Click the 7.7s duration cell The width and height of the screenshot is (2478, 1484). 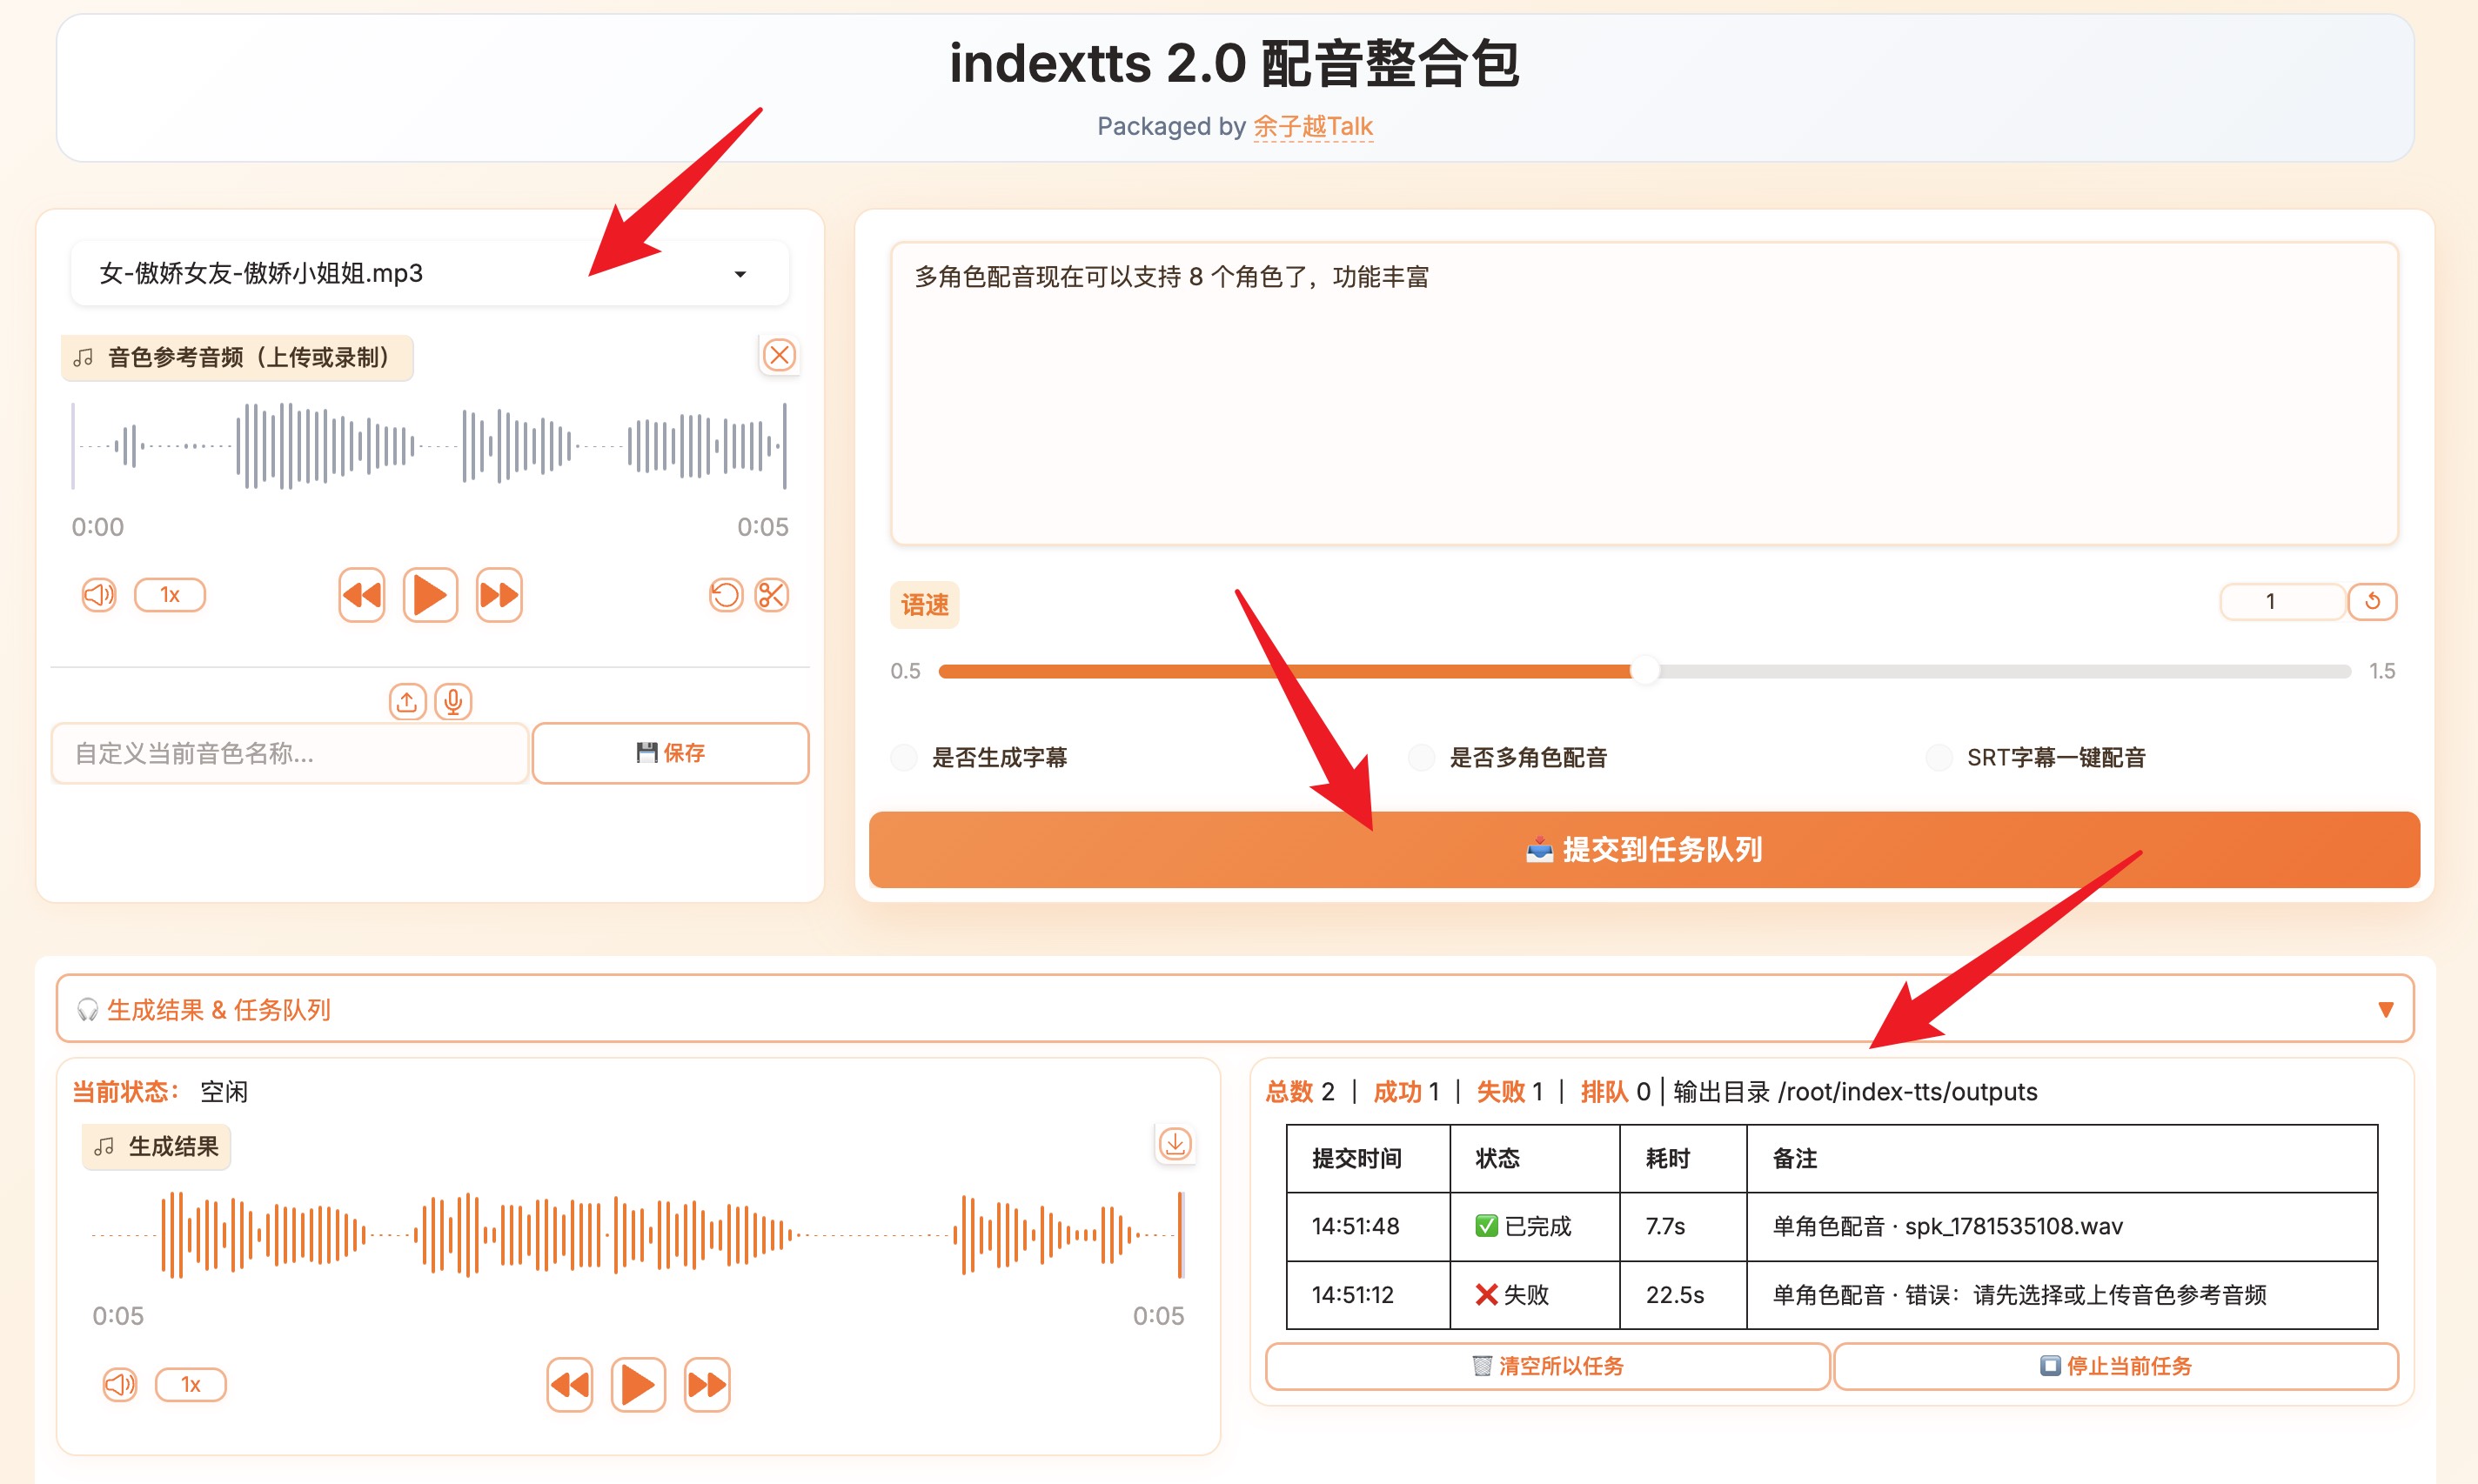[x=1683, y=1226]
